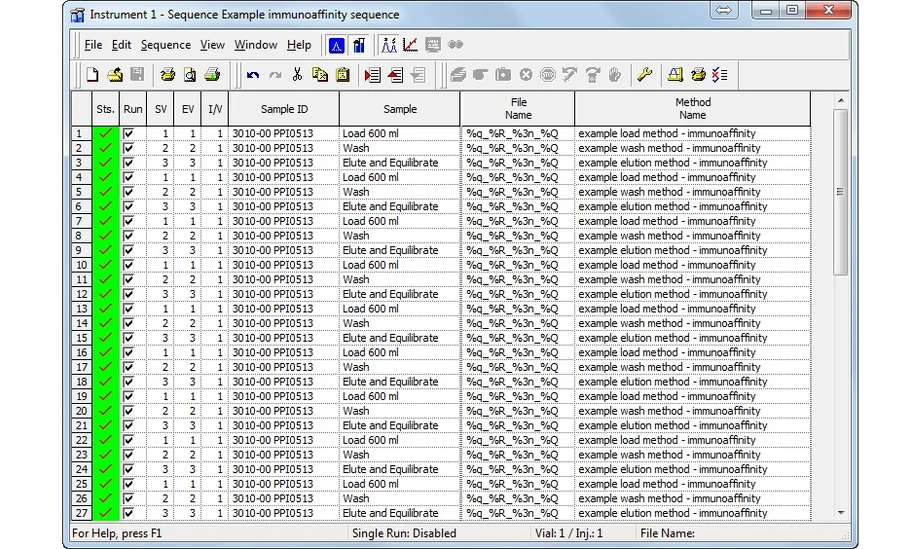
Task: Open the Sequence menu
Action: (166, 45)
